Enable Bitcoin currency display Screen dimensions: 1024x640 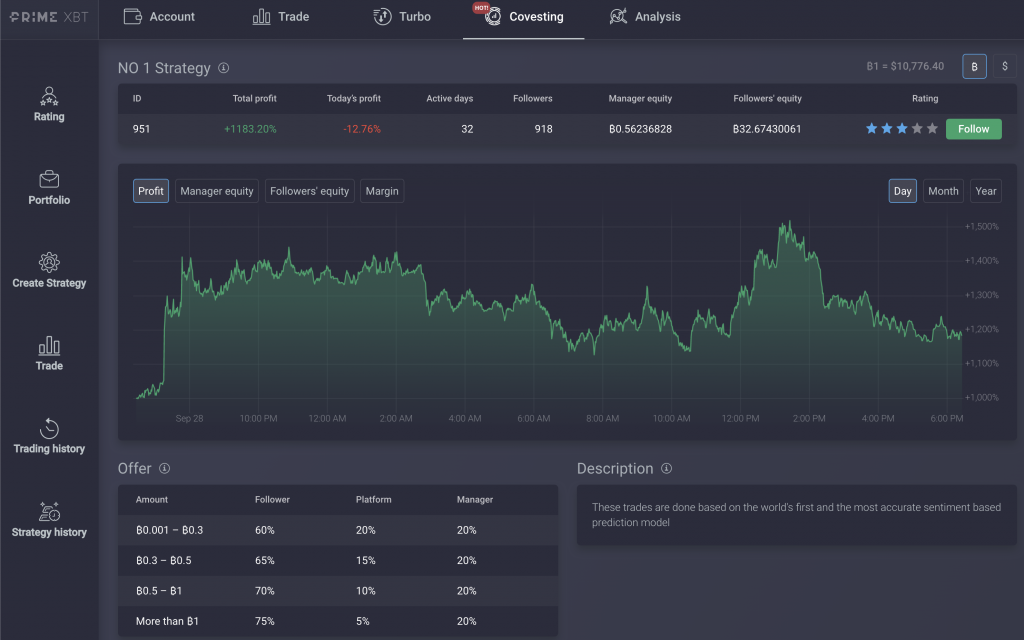[975, 65]
